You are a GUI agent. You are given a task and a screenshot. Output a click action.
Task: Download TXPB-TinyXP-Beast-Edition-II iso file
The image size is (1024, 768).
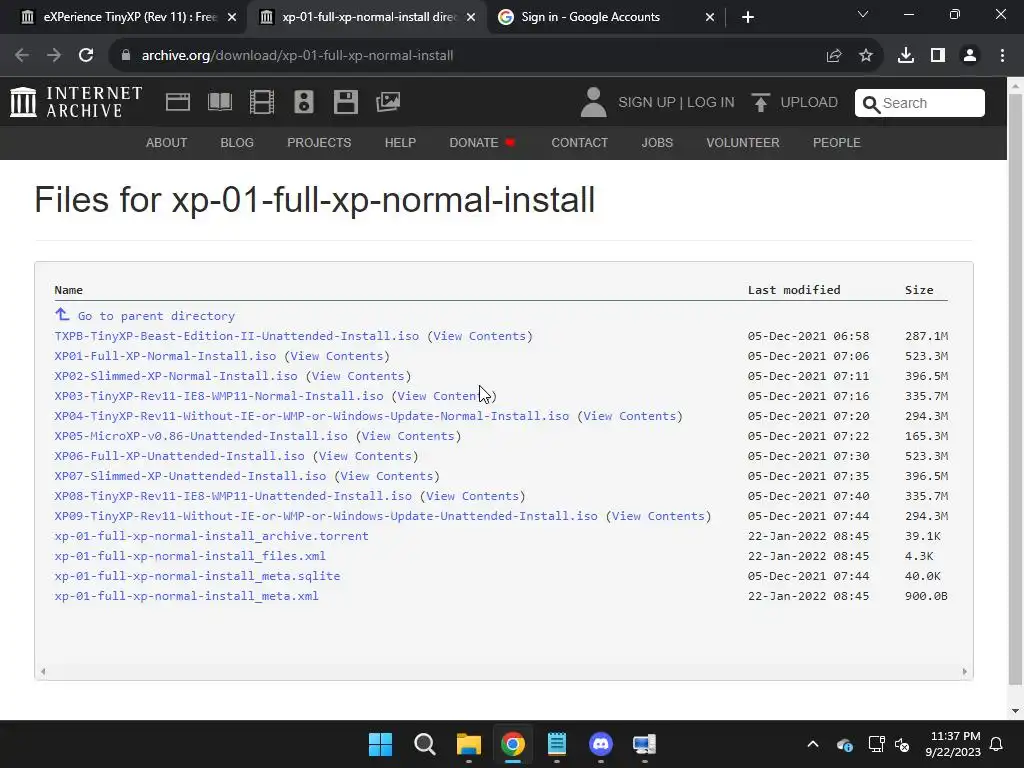pyautogui.click(x=236, y=336)
